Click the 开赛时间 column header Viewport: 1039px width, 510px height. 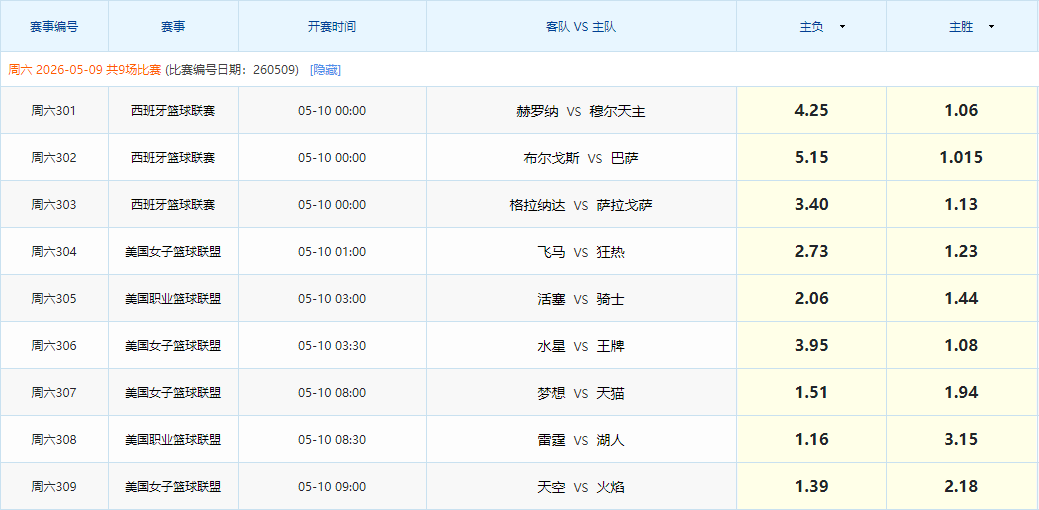click(x=332, y=27)
